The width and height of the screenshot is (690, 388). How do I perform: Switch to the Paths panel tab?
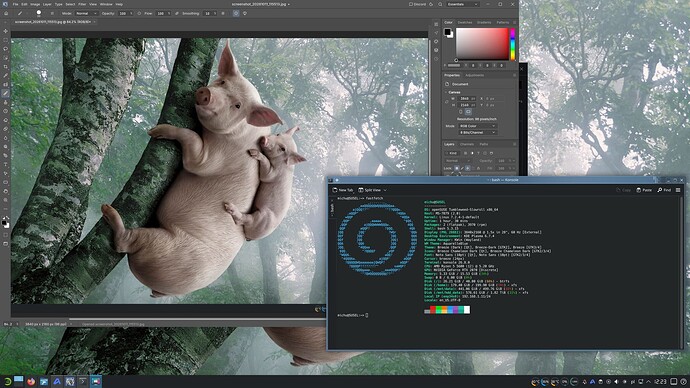pyautogui.click(x=484, y=144)
